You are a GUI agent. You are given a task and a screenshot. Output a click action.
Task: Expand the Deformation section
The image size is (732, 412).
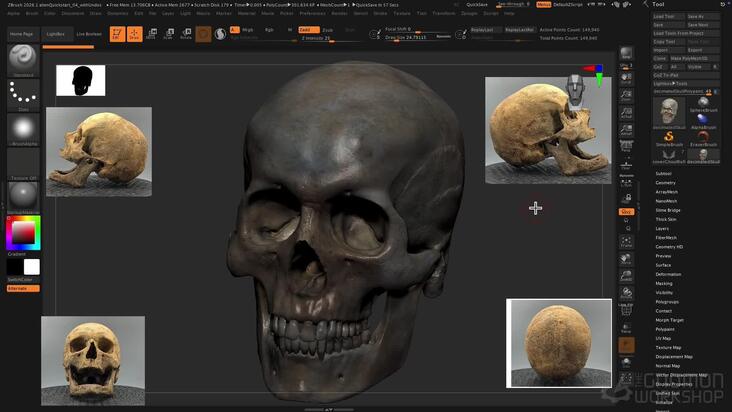coord(668,274)
